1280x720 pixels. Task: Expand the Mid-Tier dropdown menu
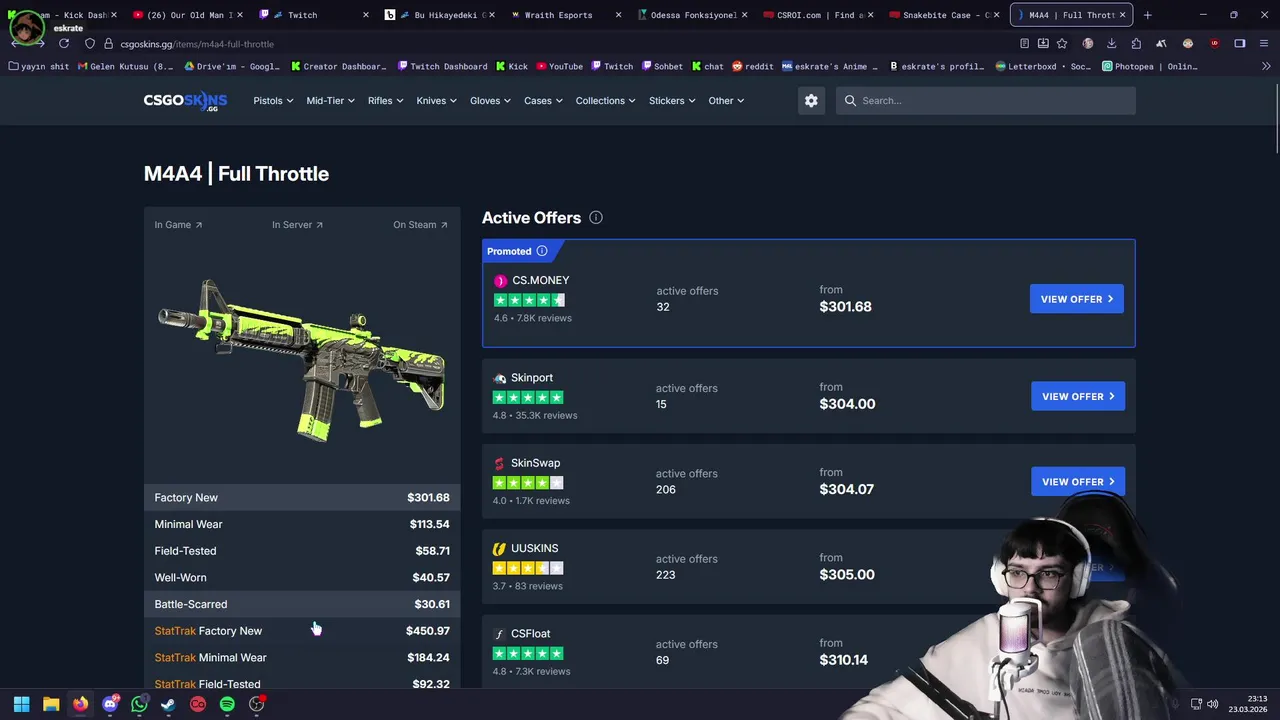coord(330,101)
